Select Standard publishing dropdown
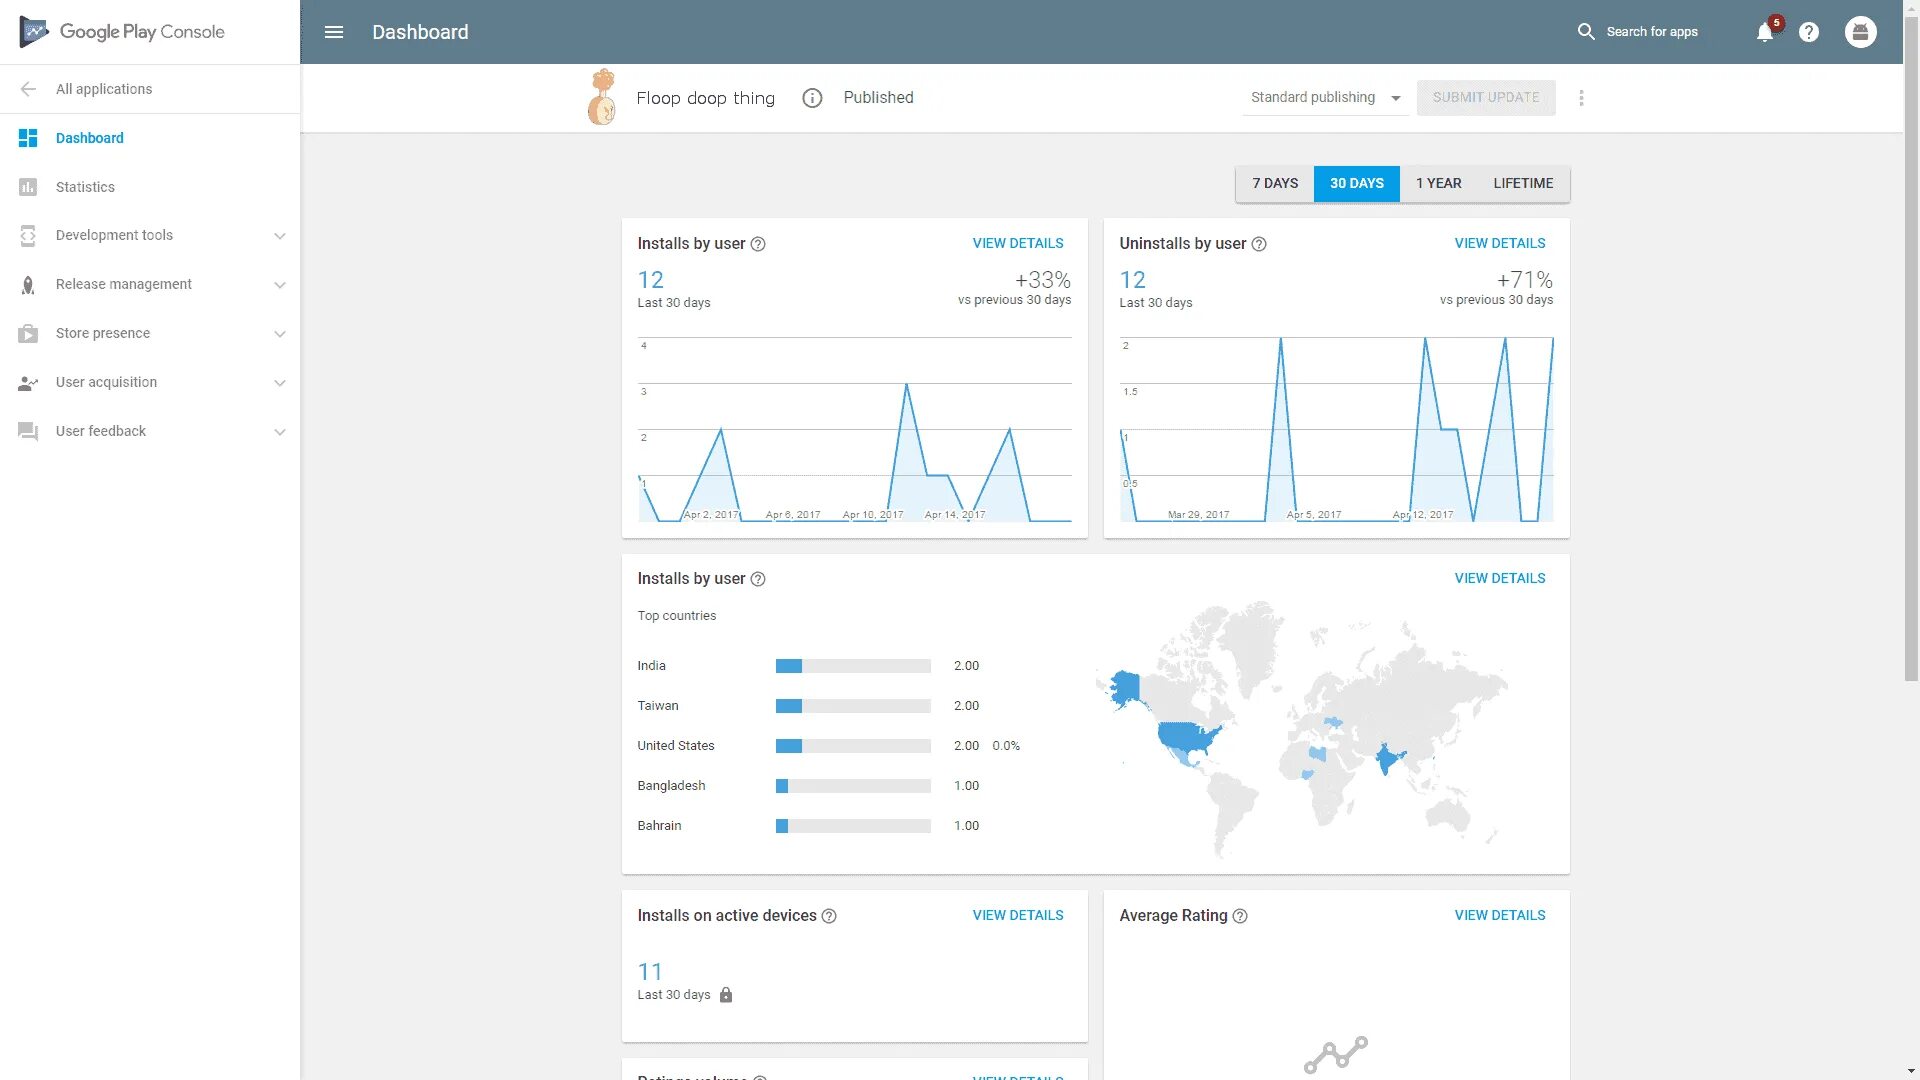The image size is (1920, 1080). point(1323,98)
